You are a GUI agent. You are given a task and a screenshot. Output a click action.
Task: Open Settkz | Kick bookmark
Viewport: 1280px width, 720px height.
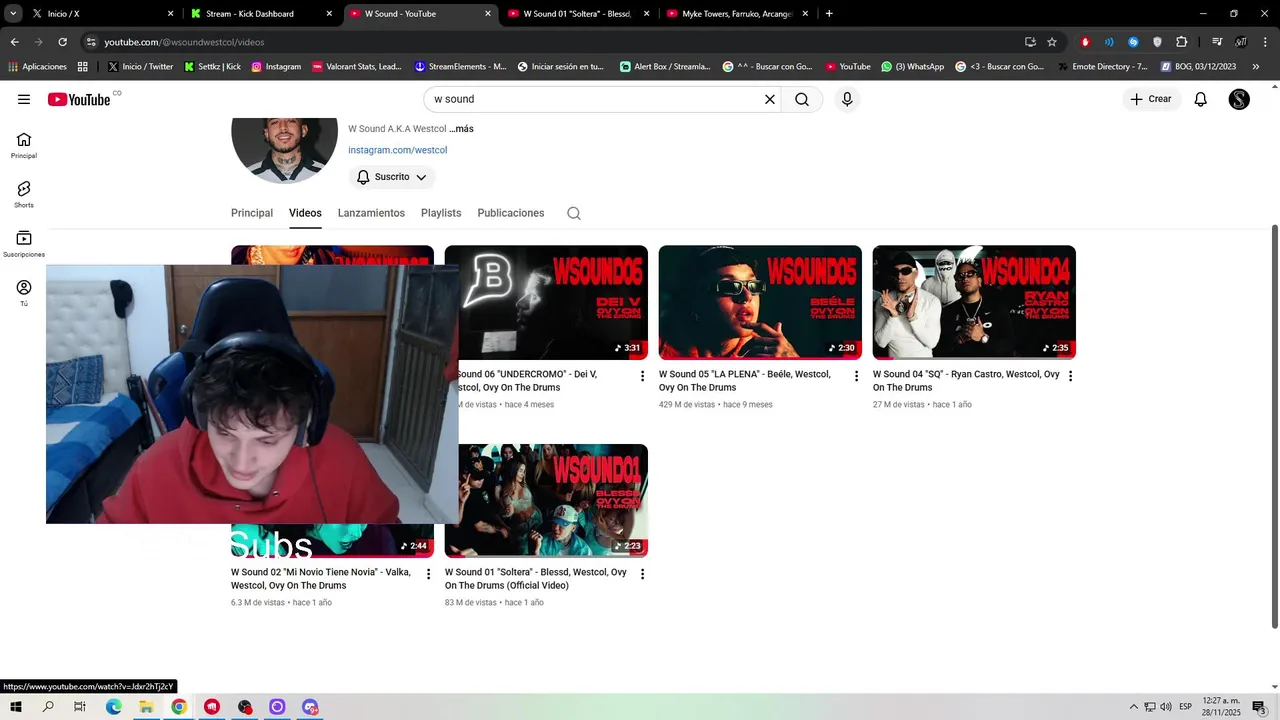click(x=212, y=67)
